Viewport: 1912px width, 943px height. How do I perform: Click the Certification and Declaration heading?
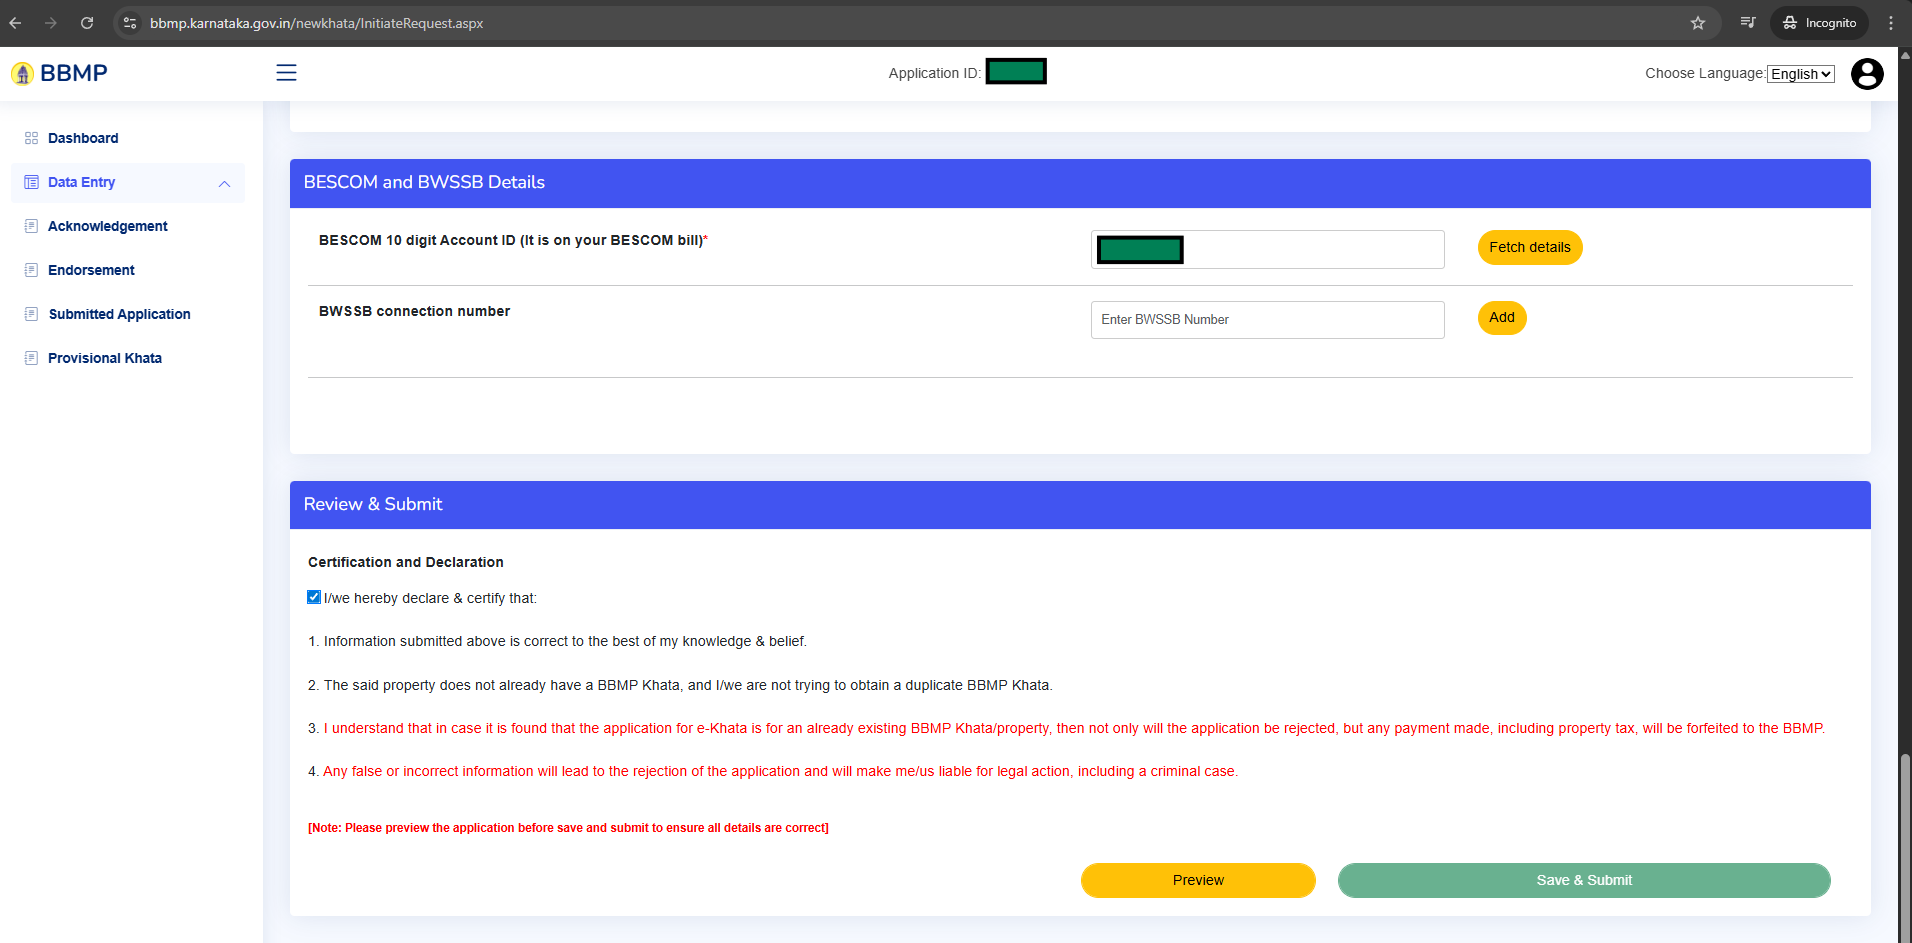[x=406, y=562]
